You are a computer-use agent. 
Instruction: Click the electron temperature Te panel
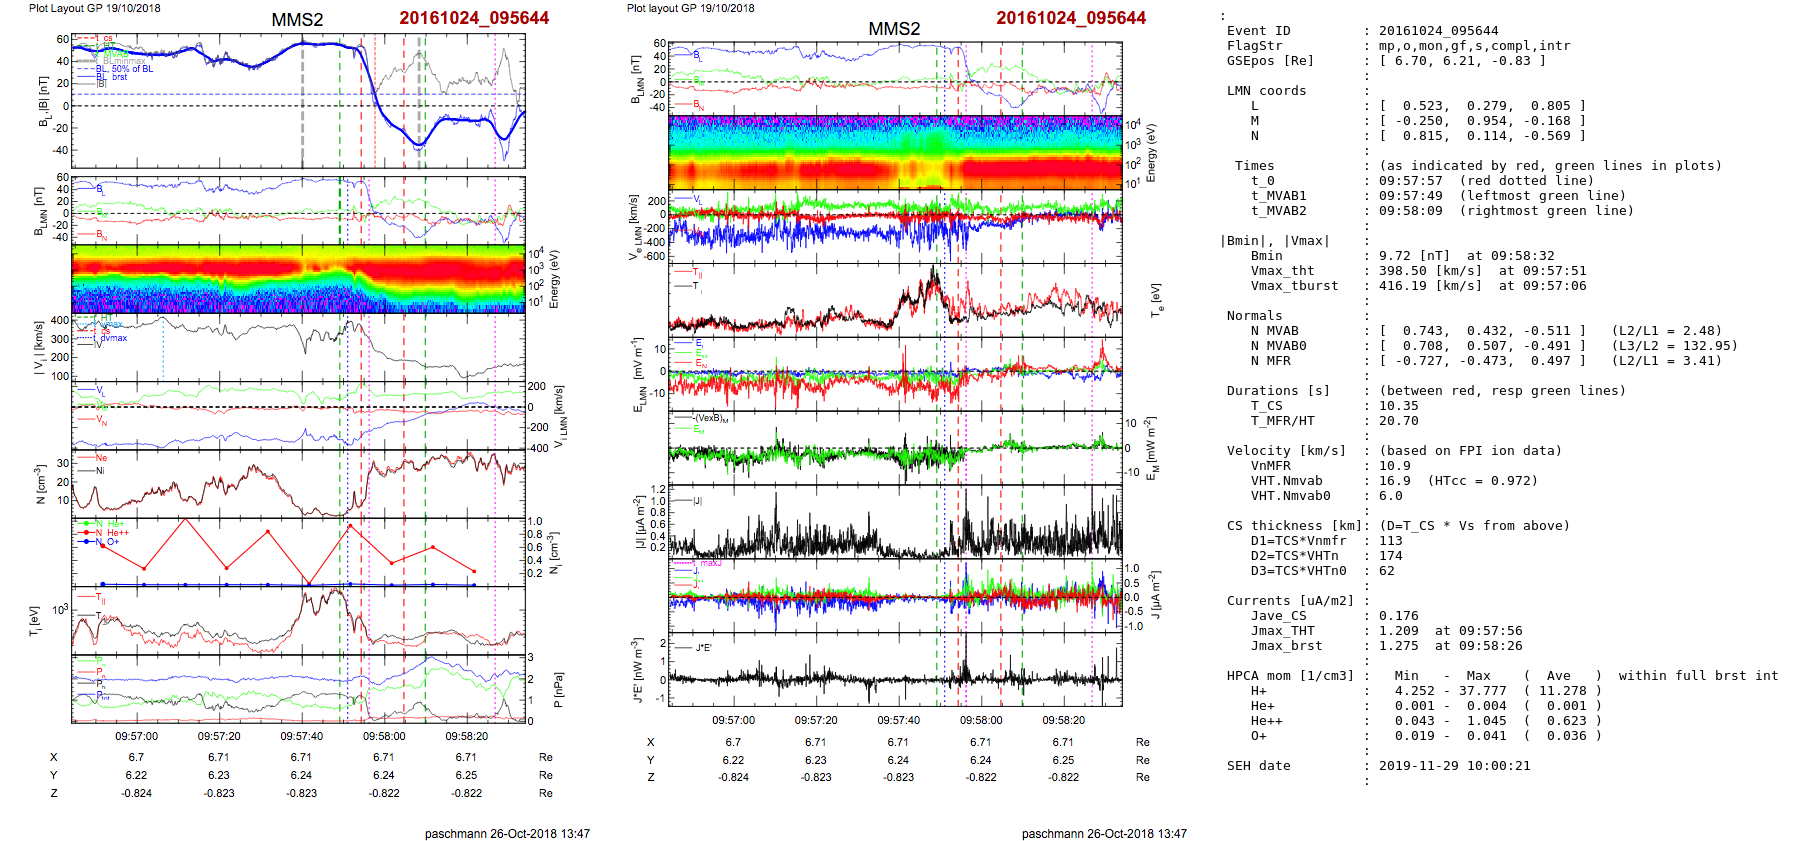pos(895,298)
